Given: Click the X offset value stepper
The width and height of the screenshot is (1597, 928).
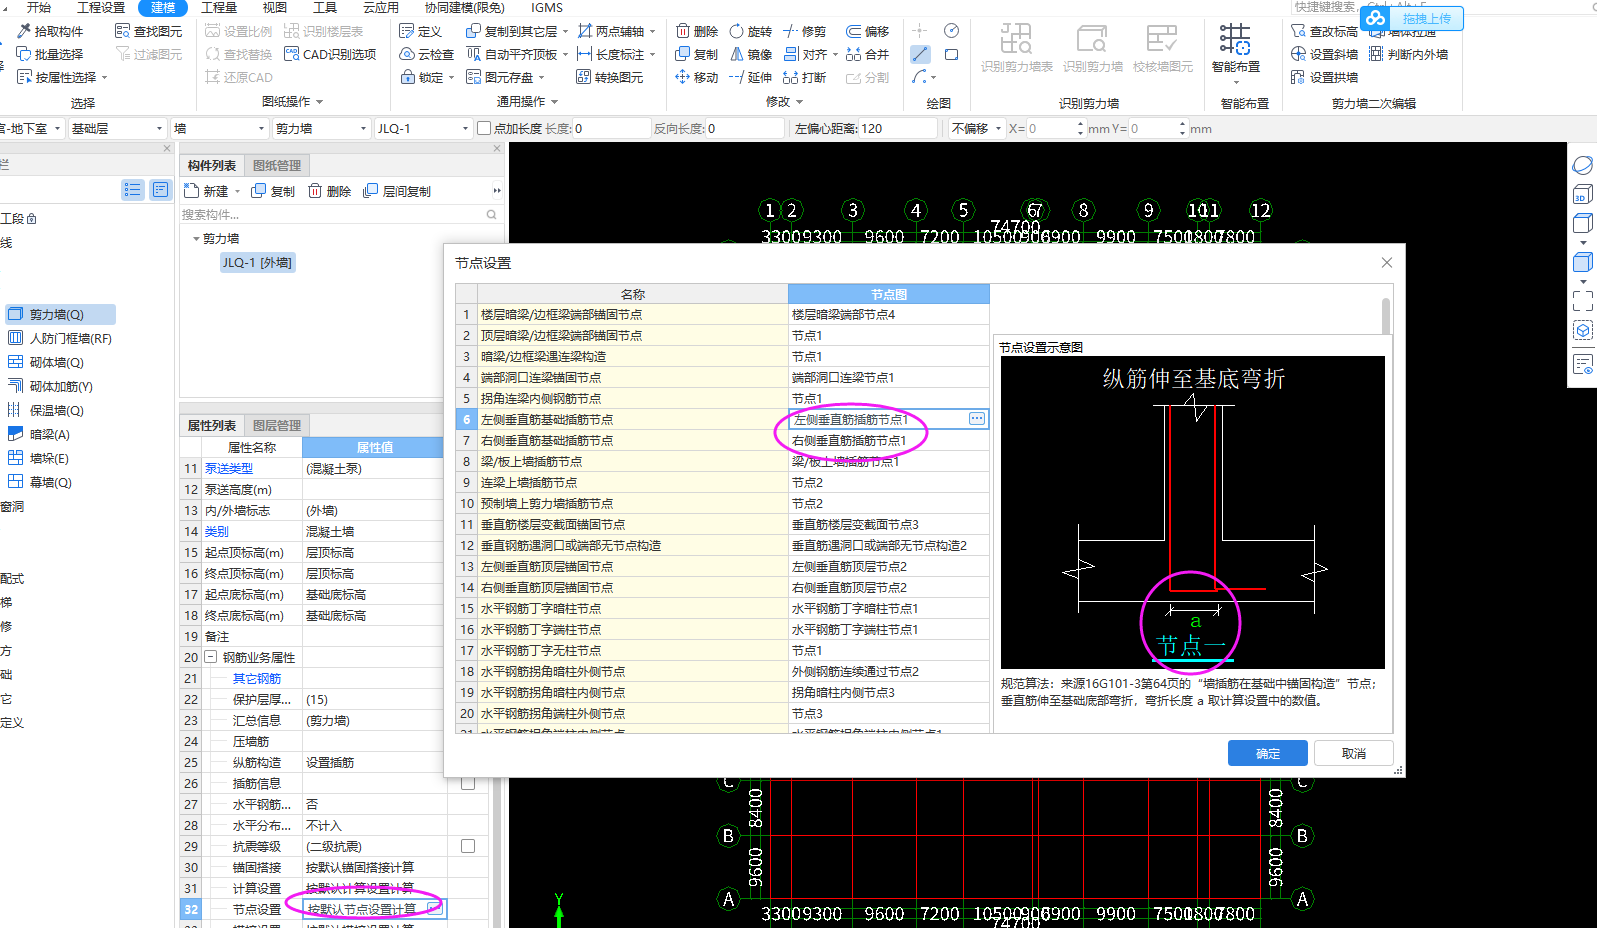Looking at the screenshot, I should tap(1080, 128).
